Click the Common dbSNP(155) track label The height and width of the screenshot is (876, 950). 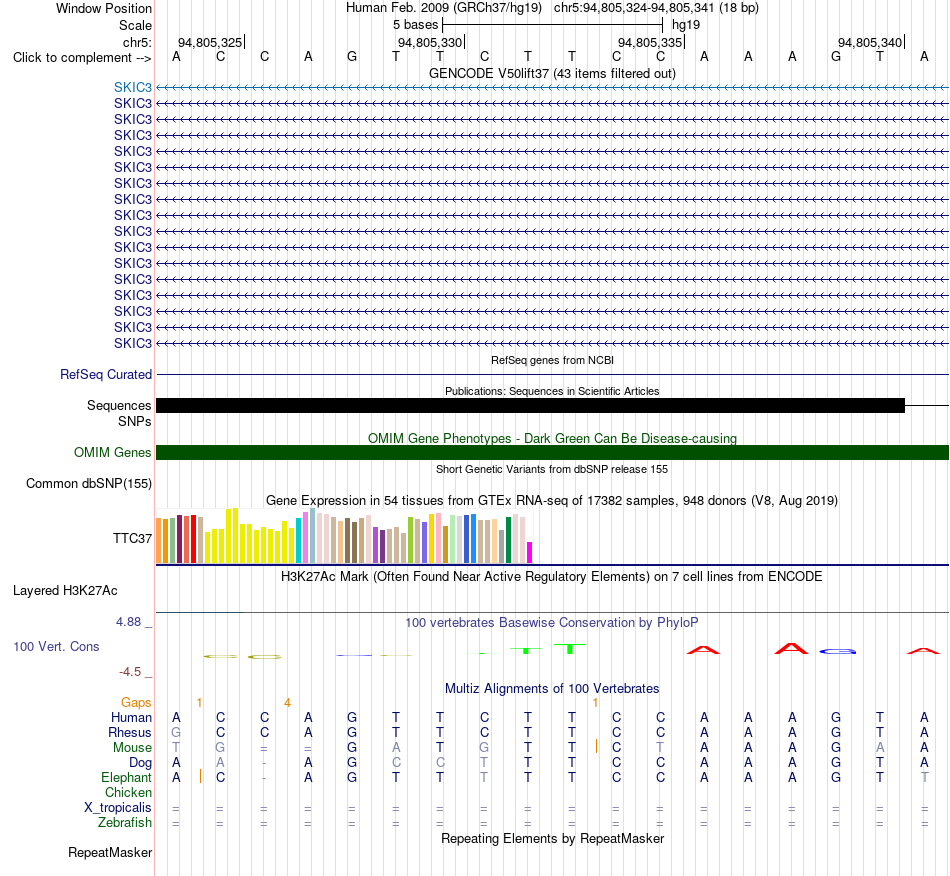(x=89, y=483)
